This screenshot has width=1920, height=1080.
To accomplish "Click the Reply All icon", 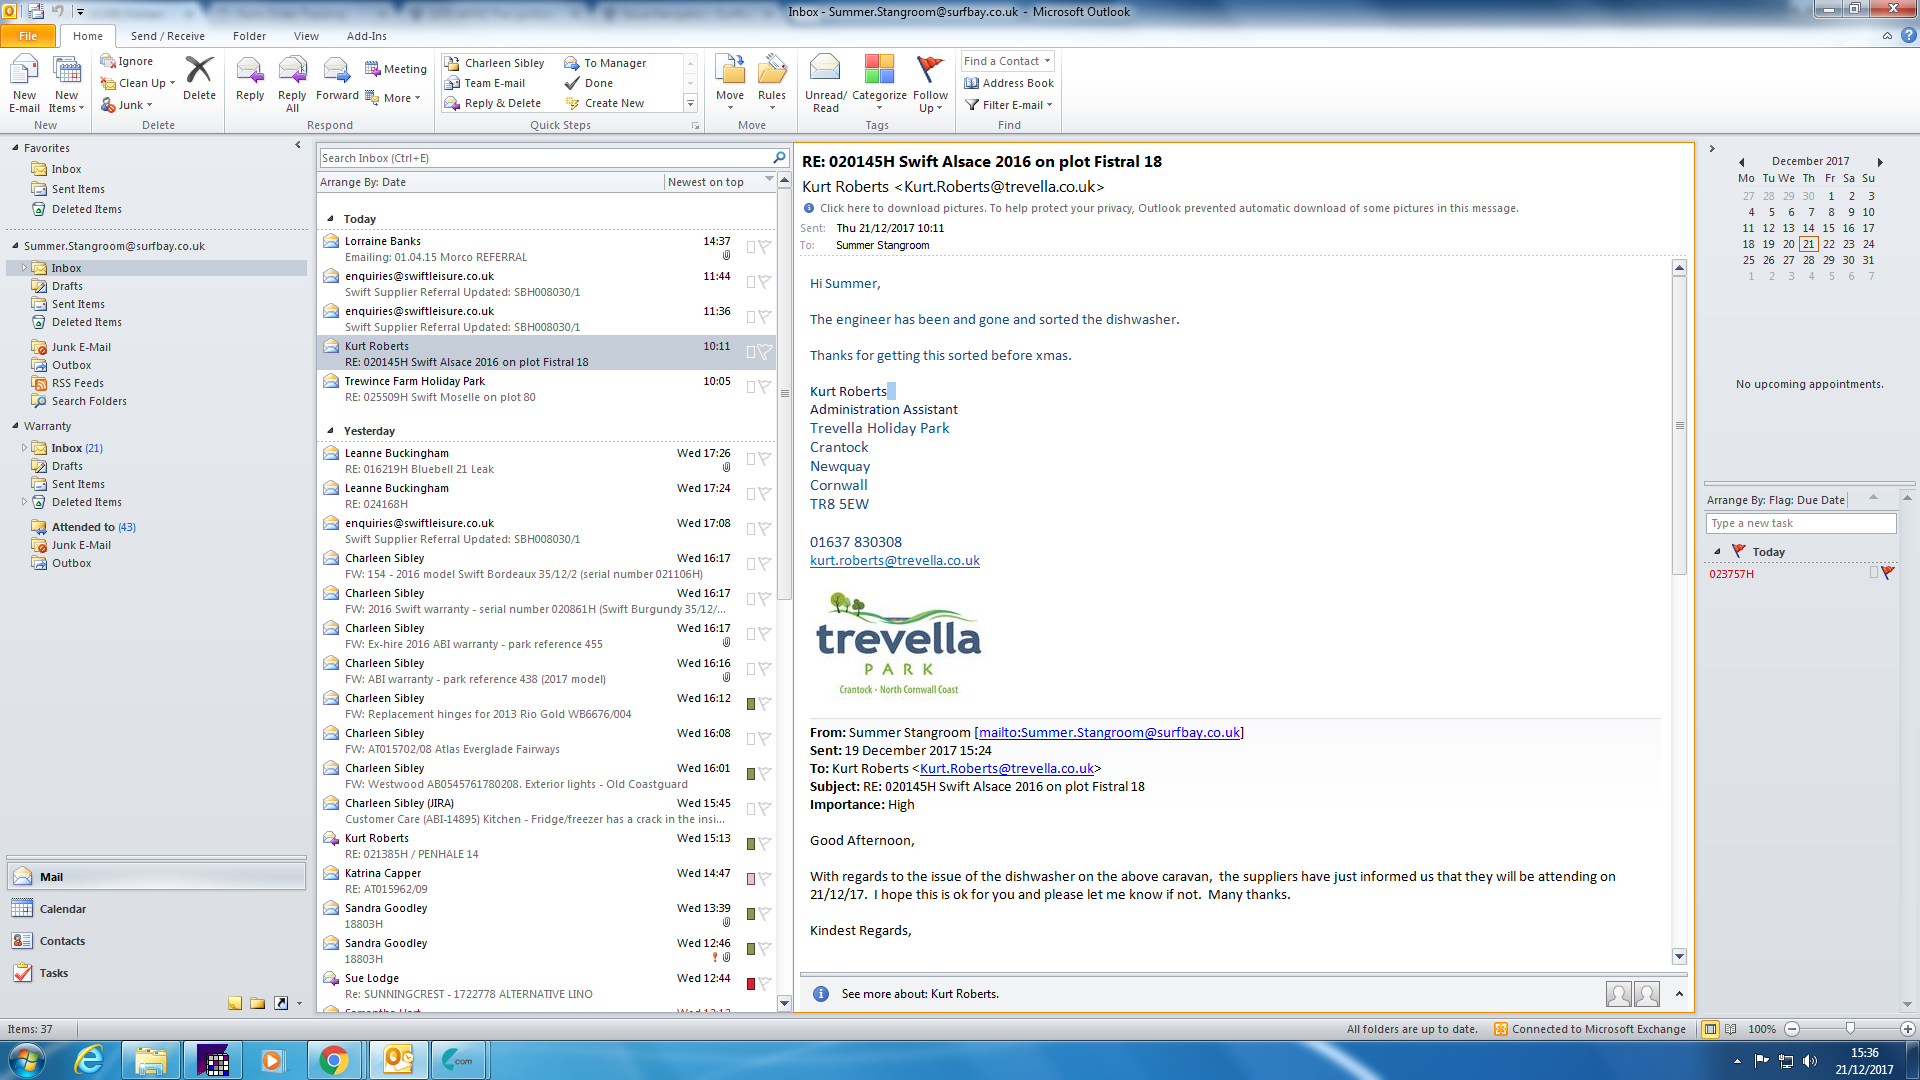I will pos(292,72).
